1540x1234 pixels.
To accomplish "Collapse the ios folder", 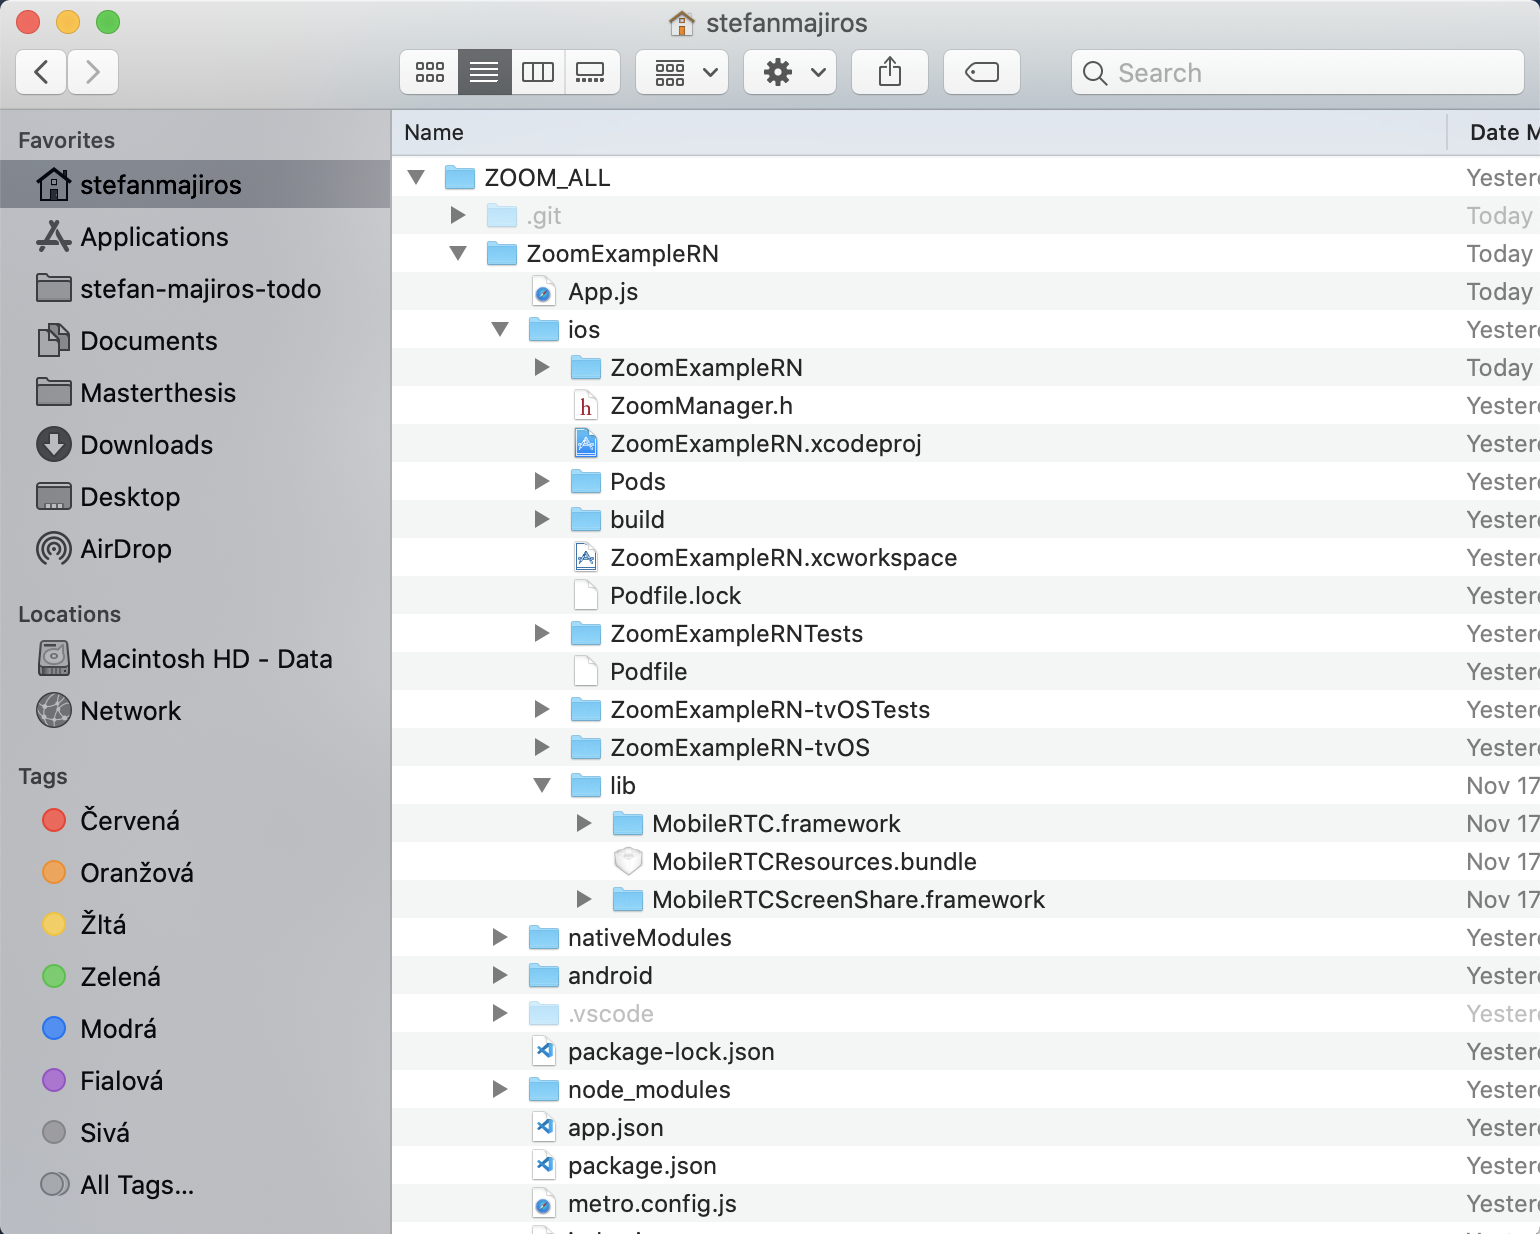I will click(501, 330).
